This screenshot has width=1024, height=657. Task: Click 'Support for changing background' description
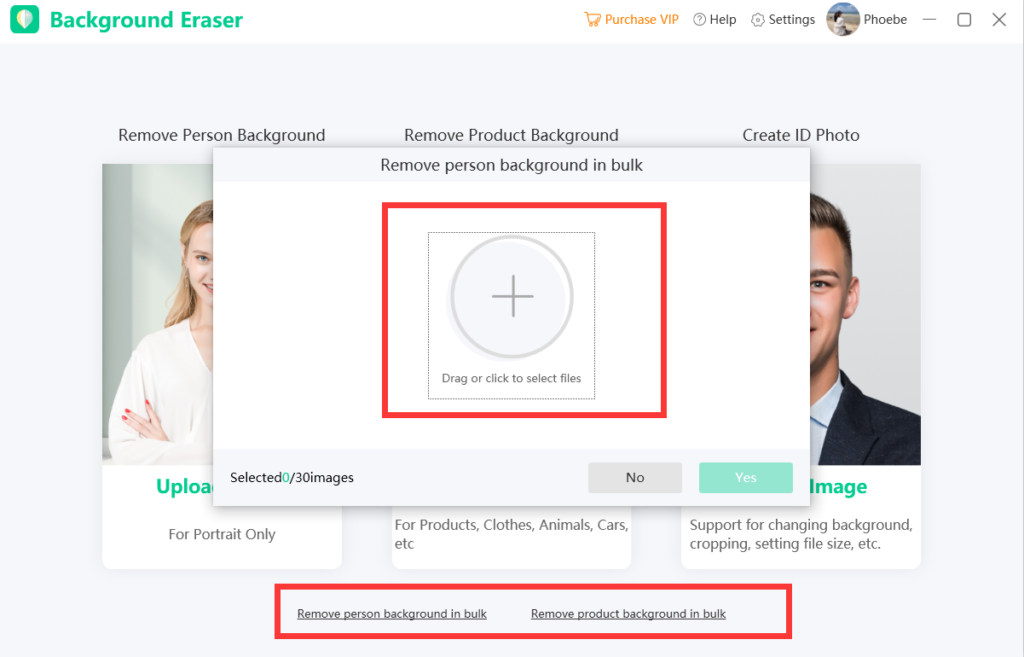click(x=801, y=534)
